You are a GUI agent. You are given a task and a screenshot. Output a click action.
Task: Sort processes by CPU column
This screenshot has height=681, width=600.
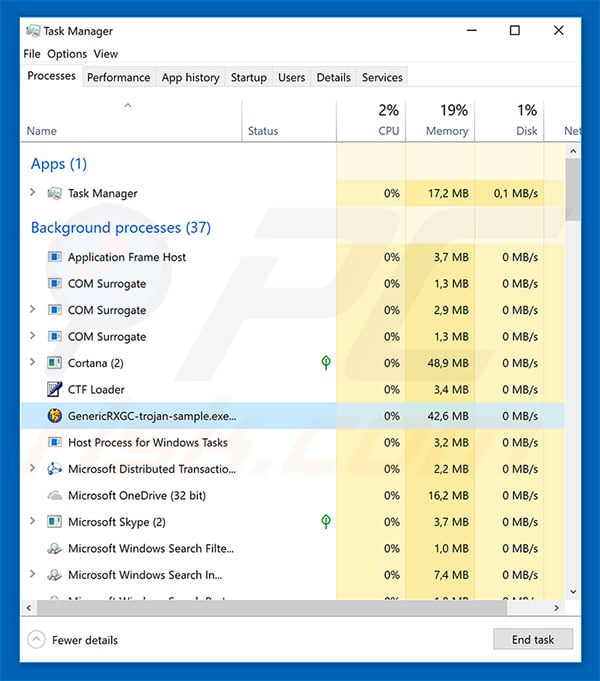(371, 121)
